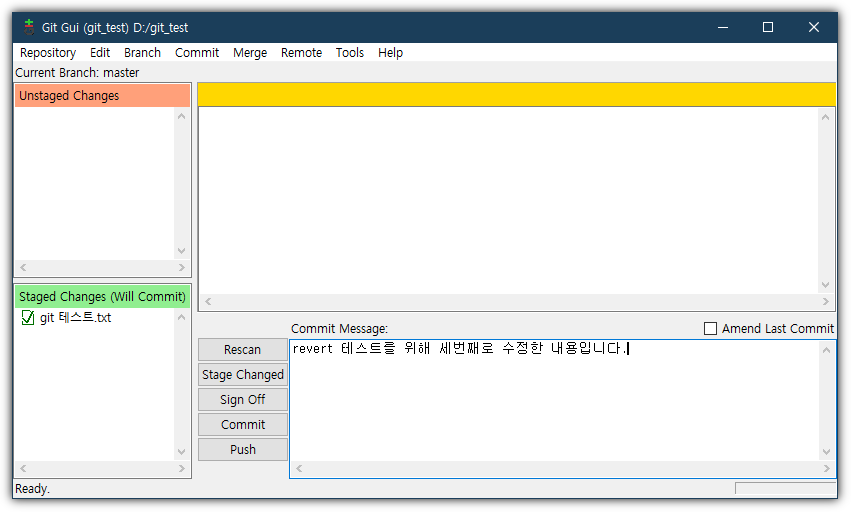Click right arrow of Unstaged Changes horizontal scrollbar
Screen dimensions: 851x512
(x=182, y=267)
